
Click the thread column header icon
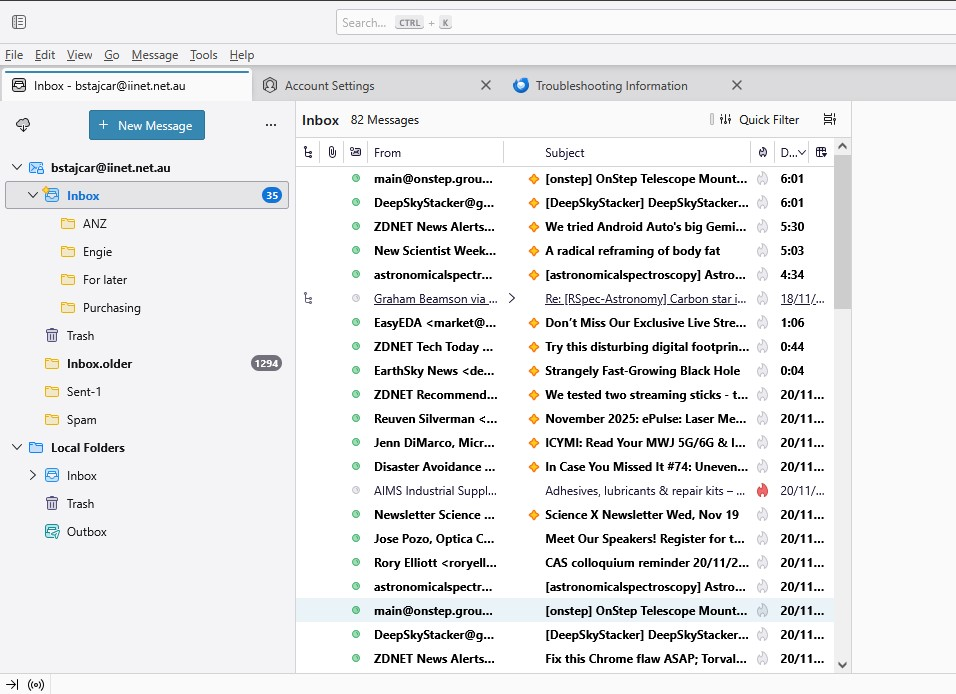[307, 153]
